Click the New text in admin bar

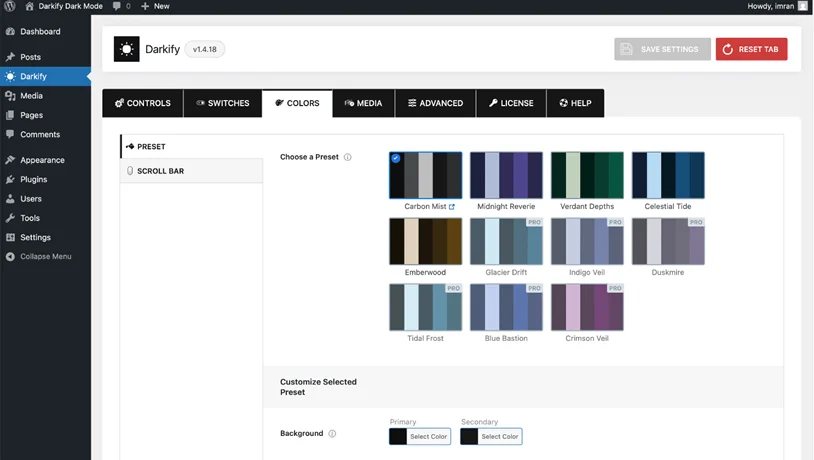tap(161, 6)
